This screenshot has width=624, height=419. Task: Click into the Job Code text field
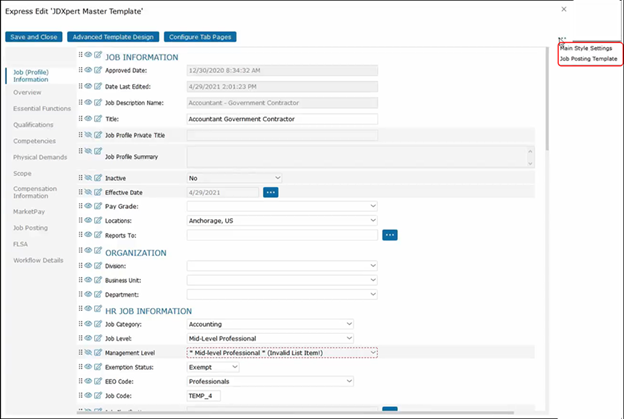[214, 396]
